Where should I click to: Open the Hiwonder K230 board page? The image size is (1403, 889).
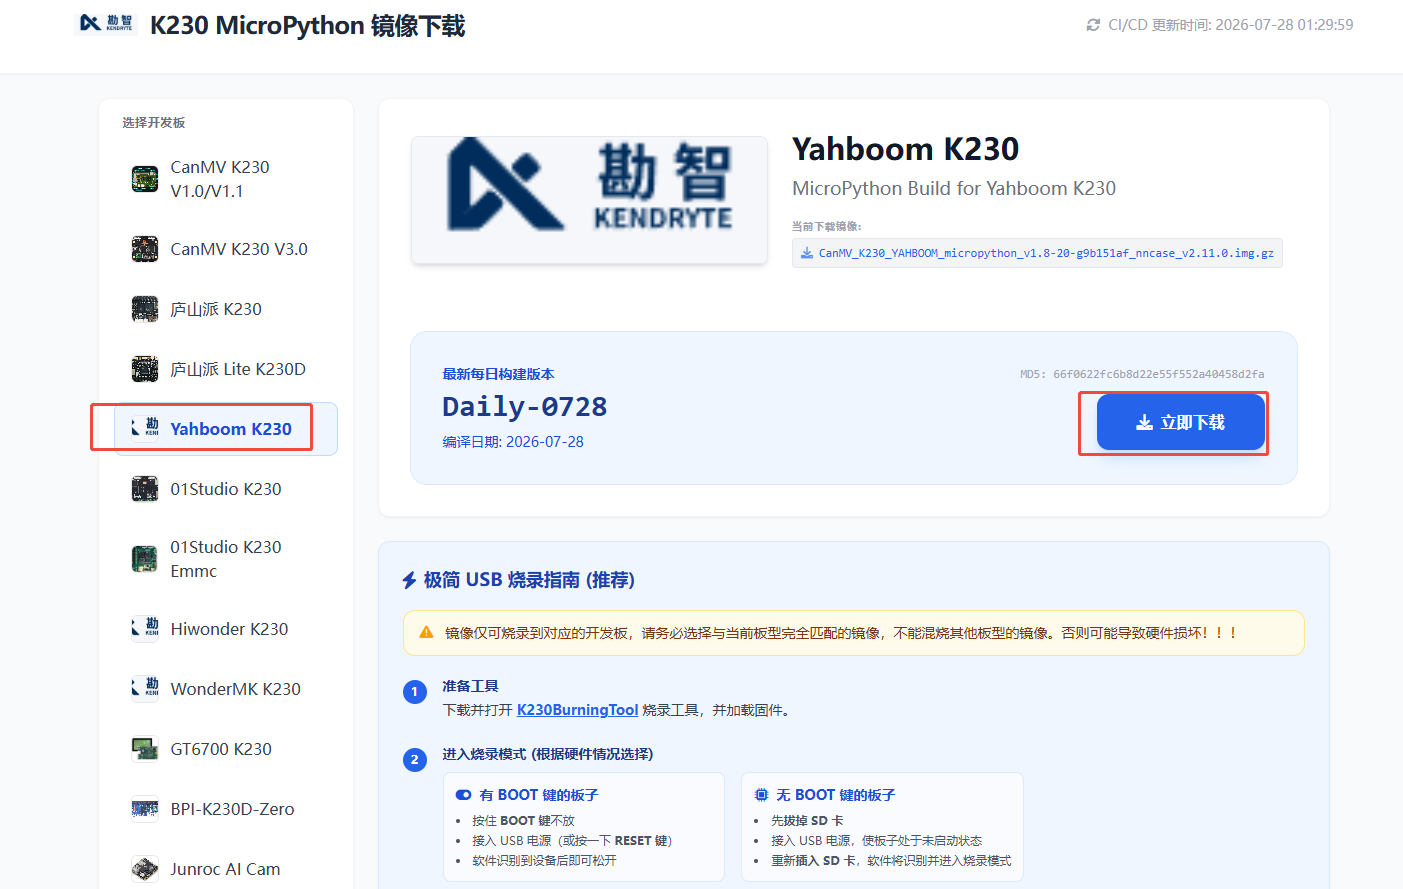[x=226, y=629]
